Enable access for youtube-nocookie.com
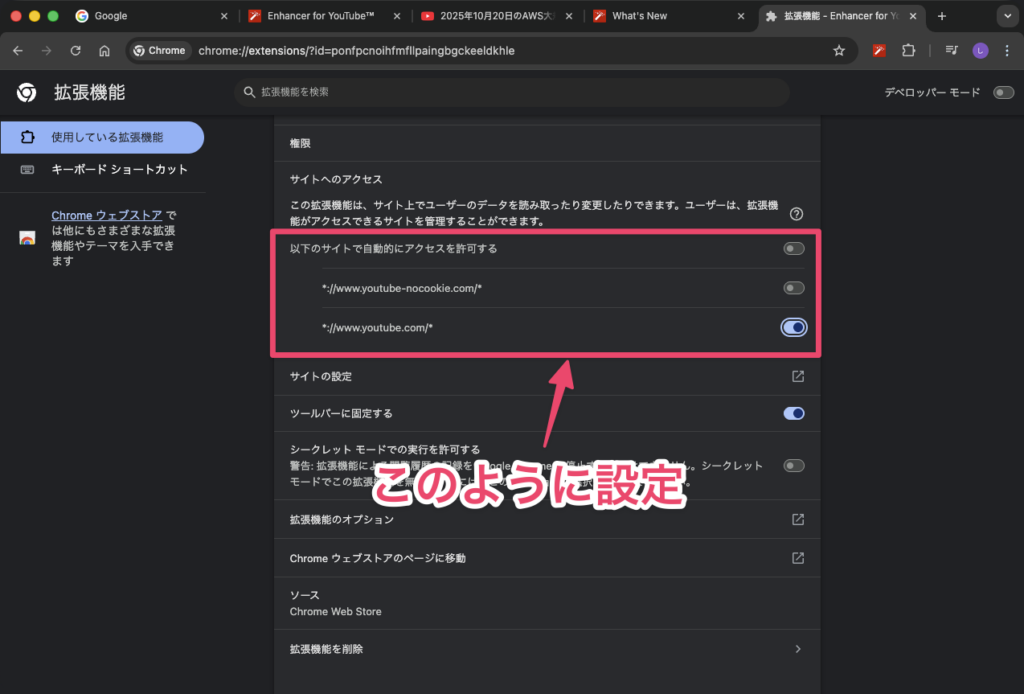Viewport: 1024px width, 694px height. [794, 288]
